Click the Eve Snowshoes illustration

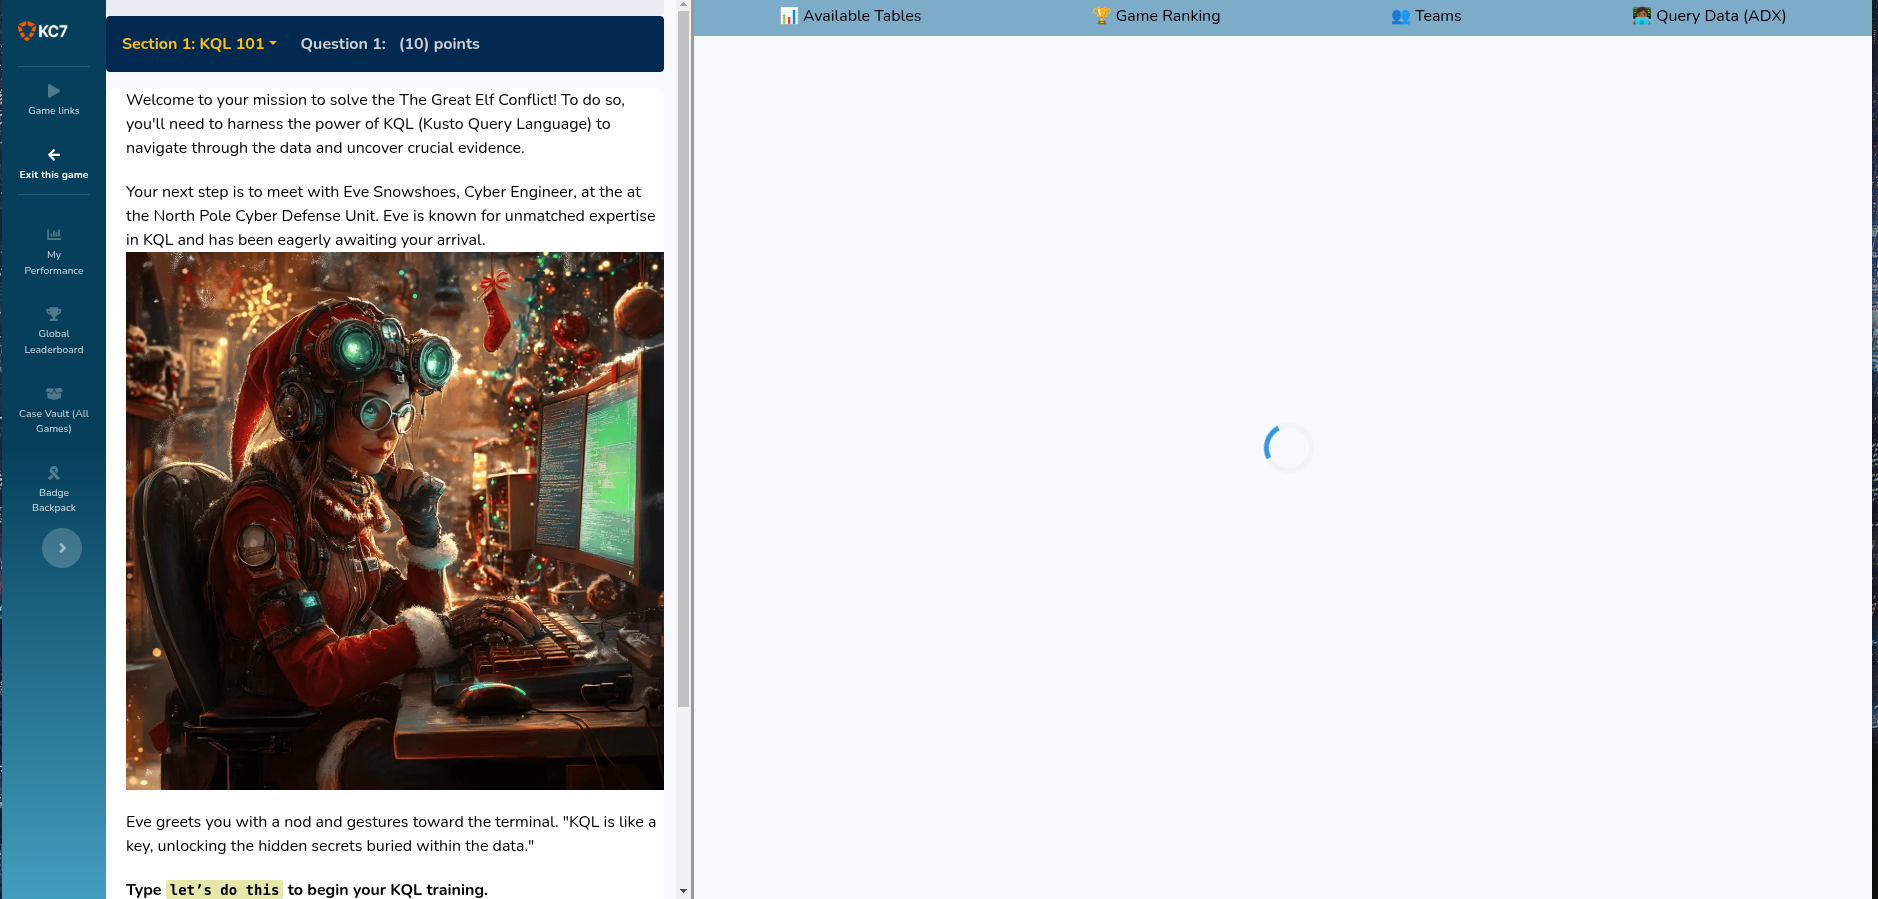(395, 521)
